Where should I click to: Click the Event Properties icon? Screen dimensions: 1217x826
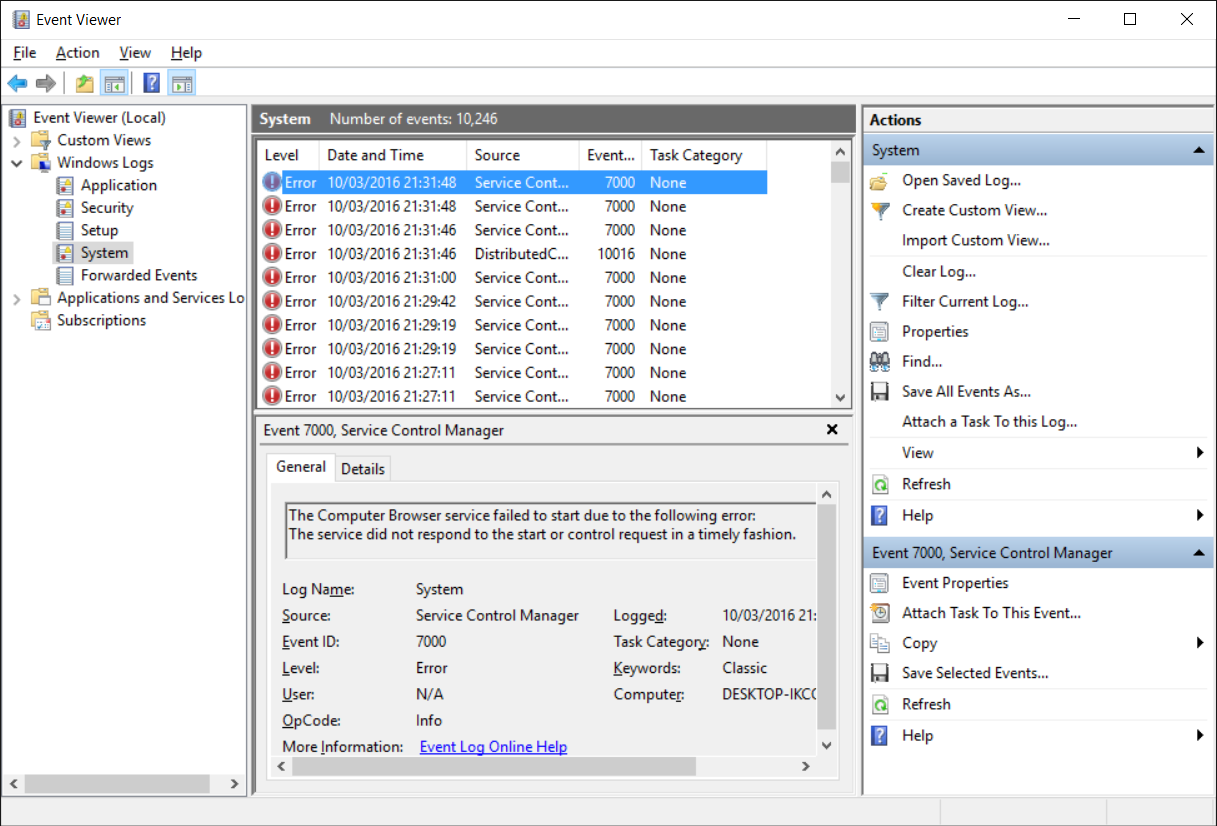click(879, 583)
